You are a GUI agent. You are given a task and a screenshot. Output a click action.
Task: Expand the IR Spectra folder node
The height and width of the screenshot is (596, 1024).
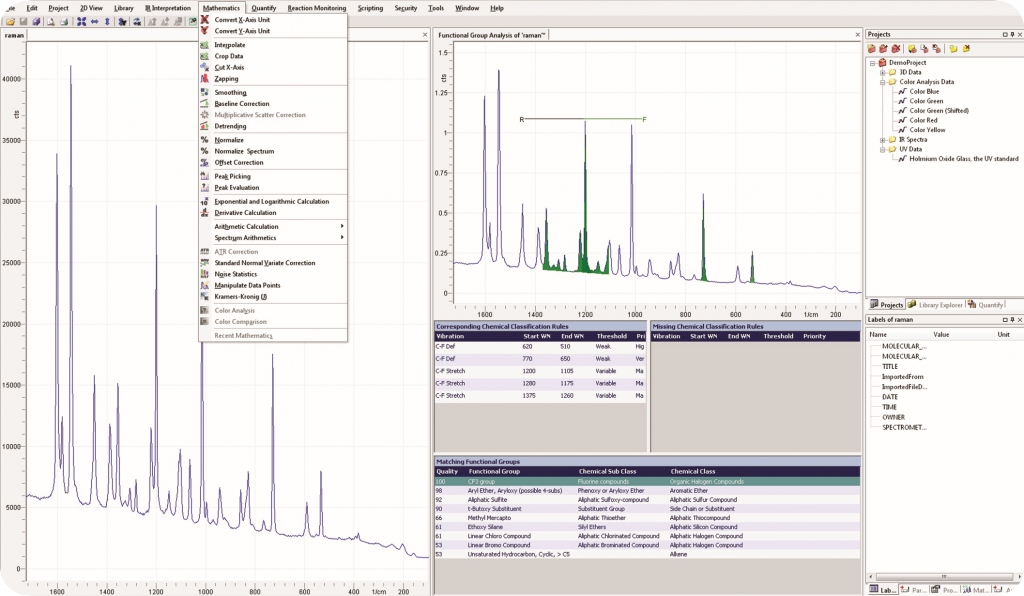[882, 140]
